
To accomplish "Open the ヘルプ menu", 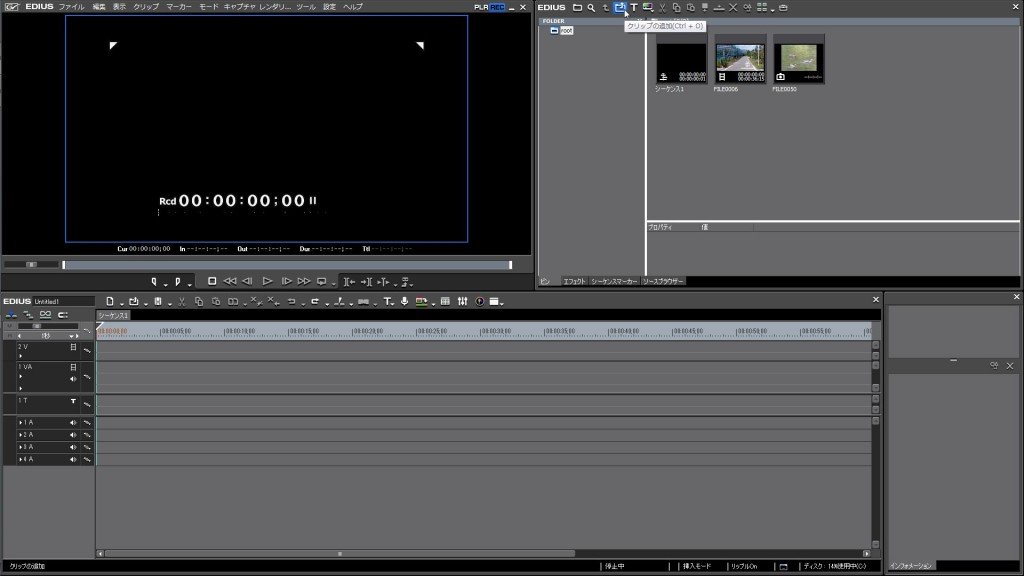I will (x=353, y=7).
